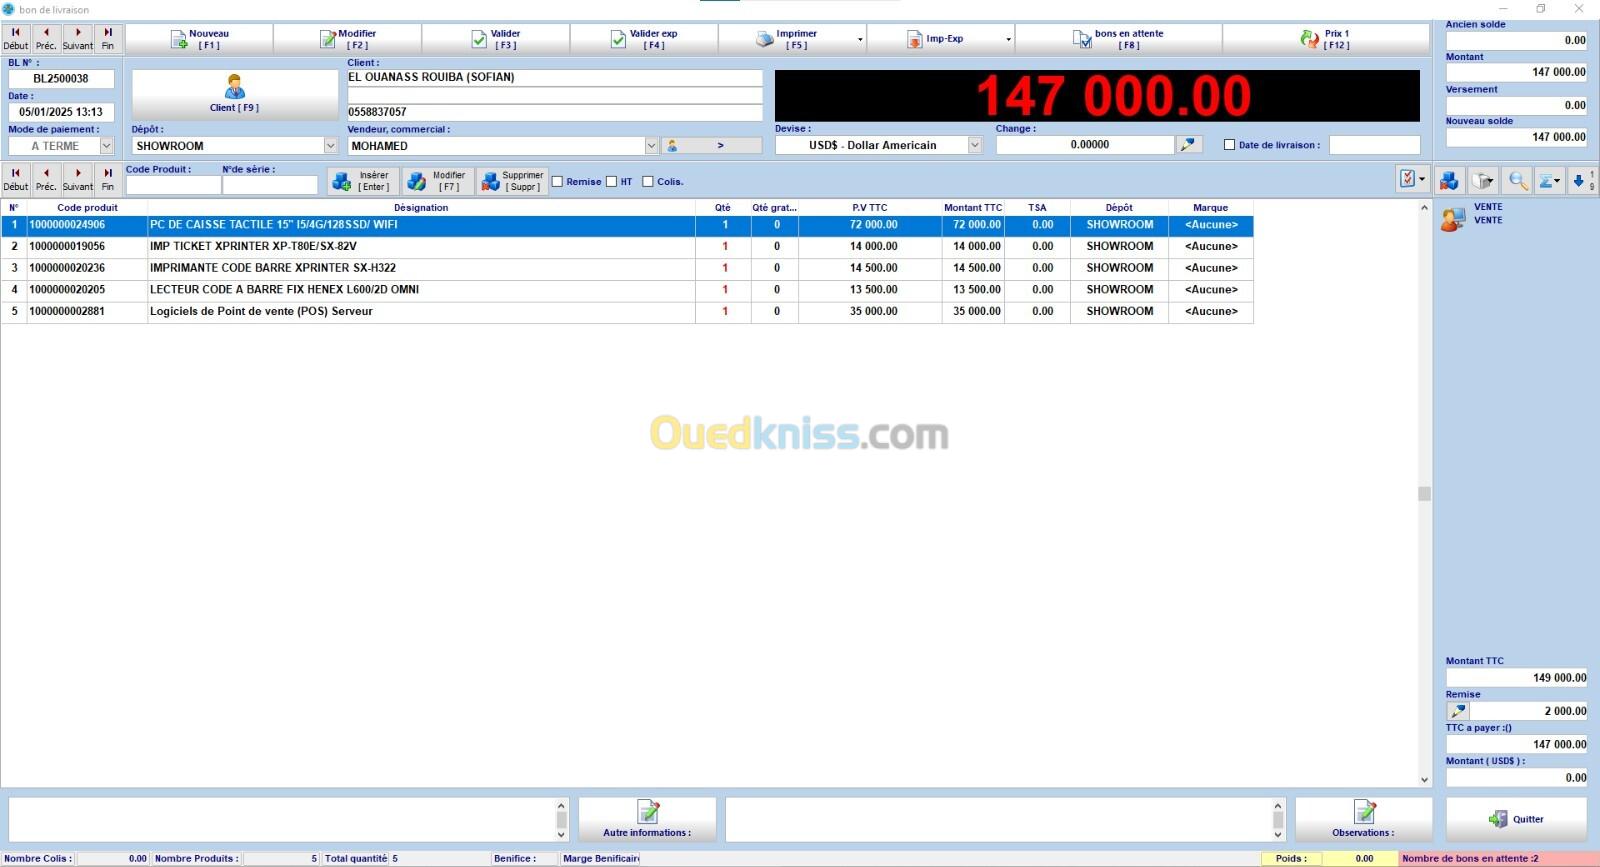
Task: Click the Nouveau [F1] toolbar icon
Action: (180, 40)
